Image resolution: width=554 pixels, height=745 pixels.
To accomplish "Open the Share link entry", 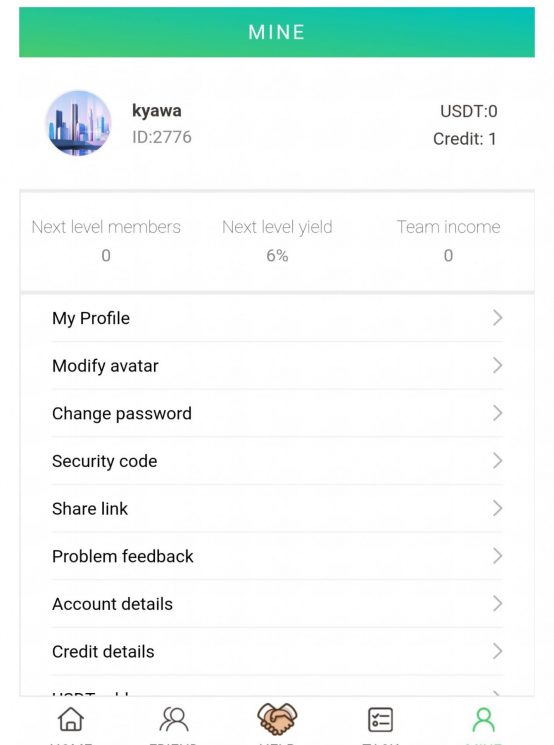I will click(277, 508).
